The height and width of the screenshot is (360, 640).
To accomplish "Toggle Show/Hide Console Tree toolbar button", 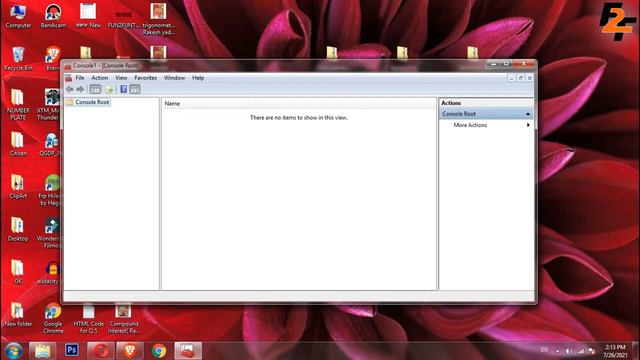I will tap(95, 89).
